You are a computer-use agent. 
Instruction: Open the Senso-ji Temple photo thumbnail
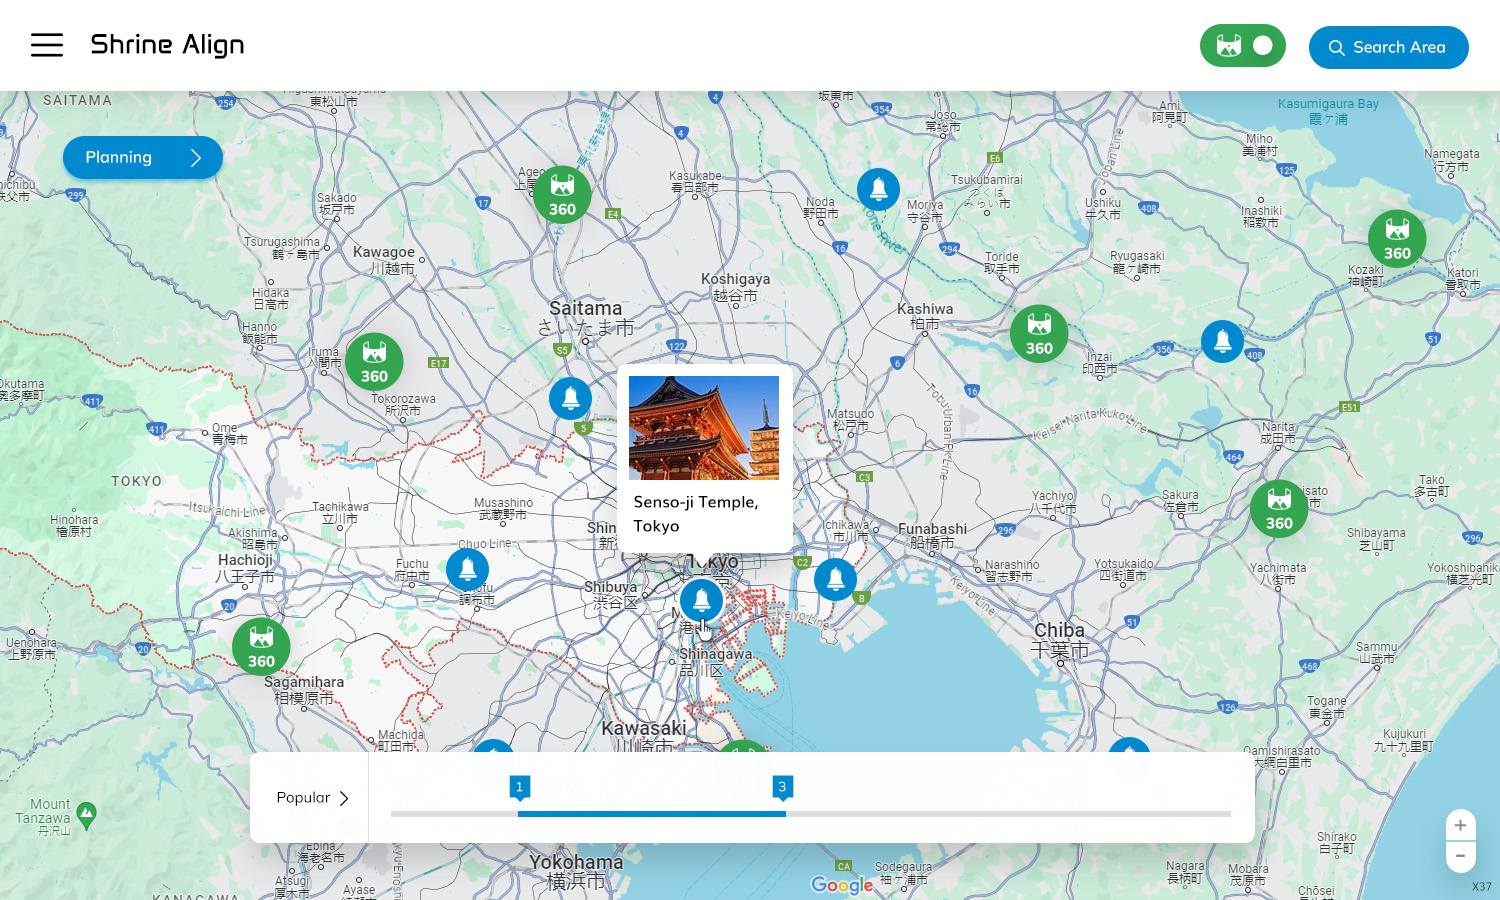pyautogui.click(x=704, y=428)
